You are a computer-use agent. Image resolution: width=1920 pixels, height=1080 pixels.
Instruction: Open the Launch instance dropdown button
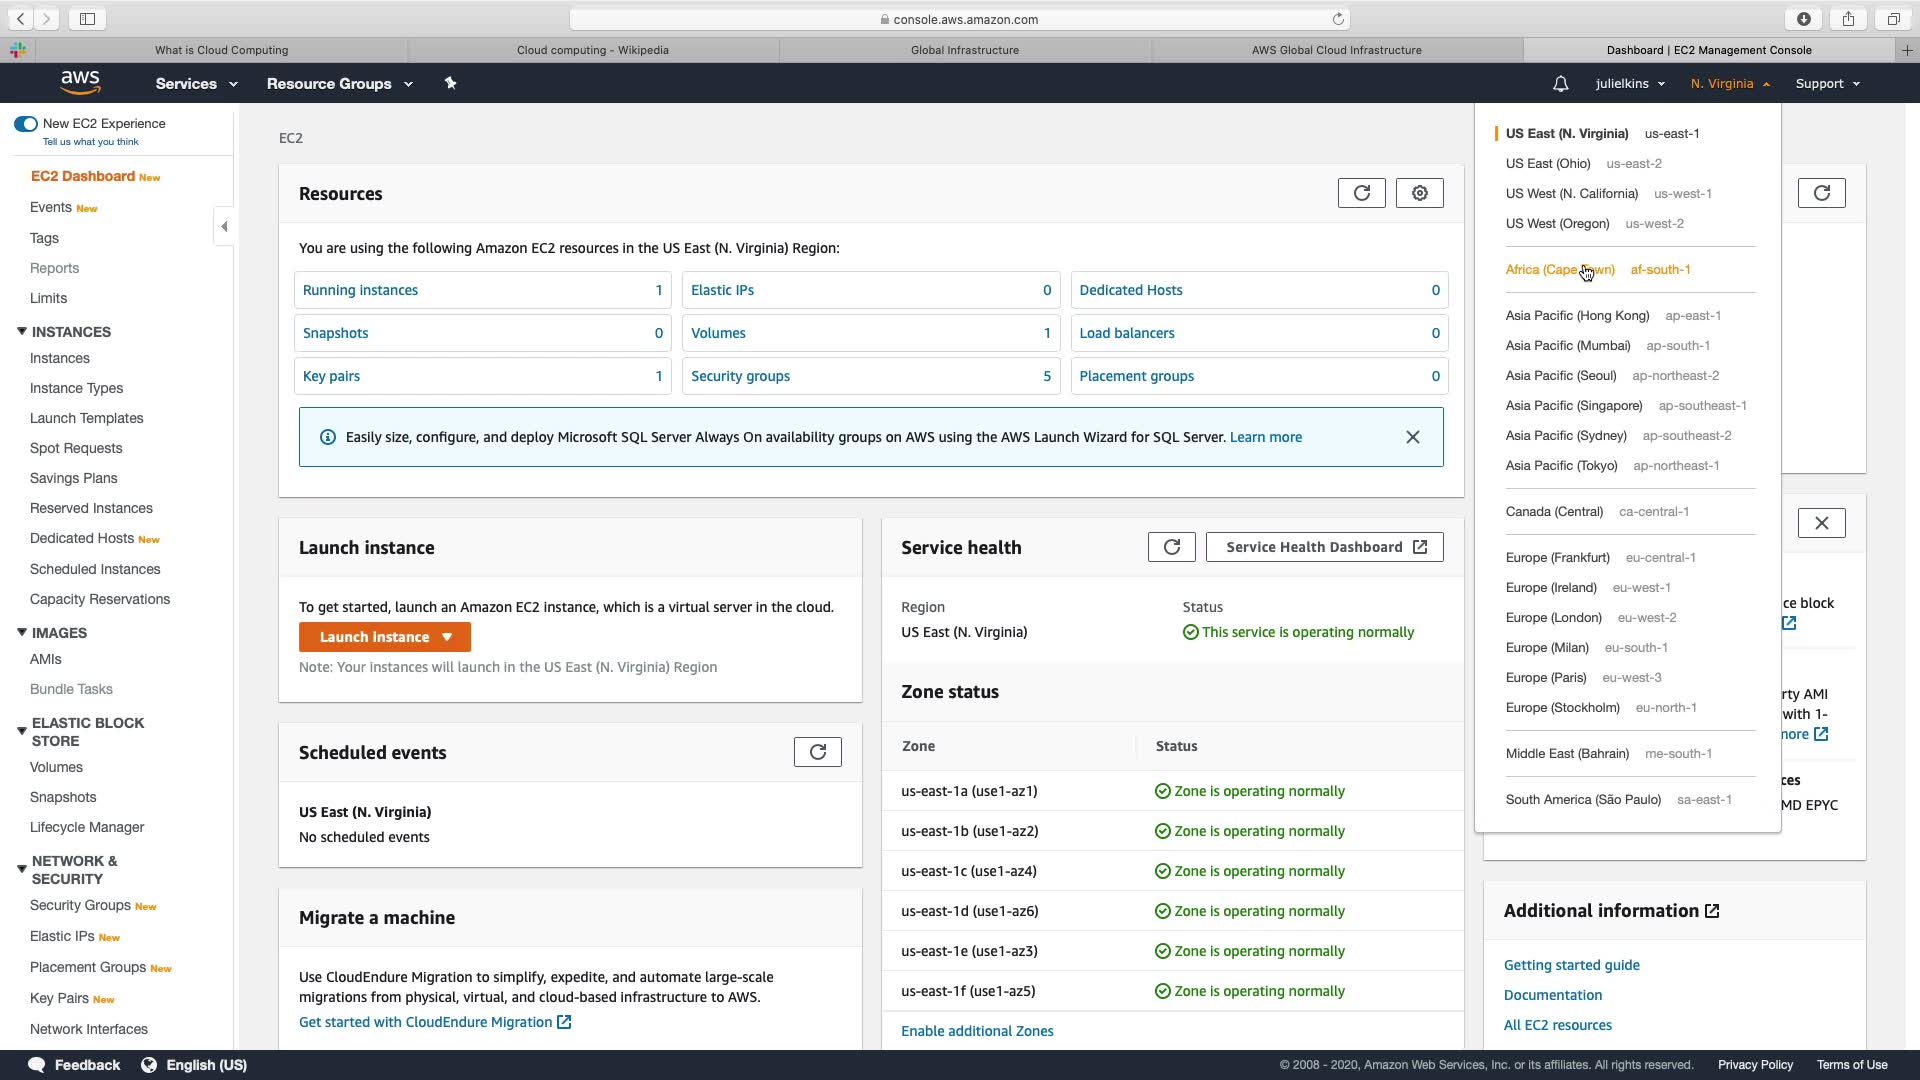click(385, 637)
